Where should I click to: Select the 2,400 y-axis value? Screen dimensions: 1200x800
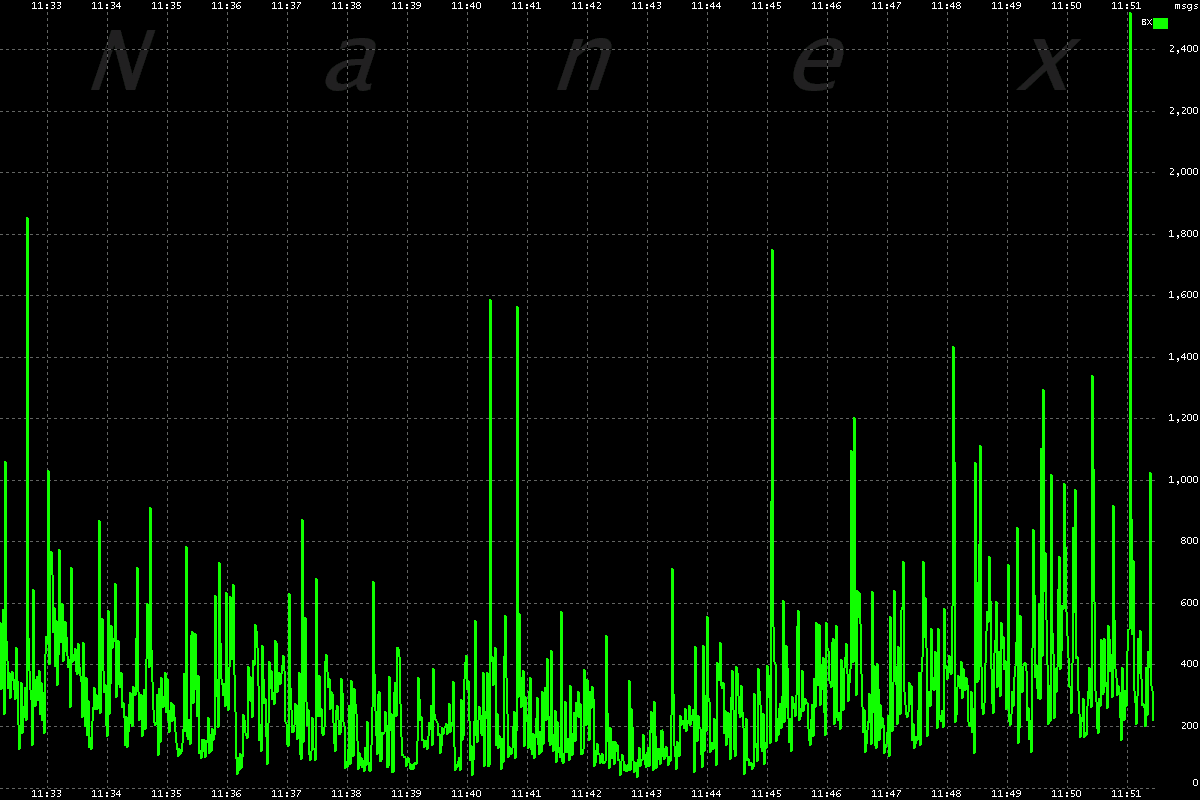tap(1183, 49)
